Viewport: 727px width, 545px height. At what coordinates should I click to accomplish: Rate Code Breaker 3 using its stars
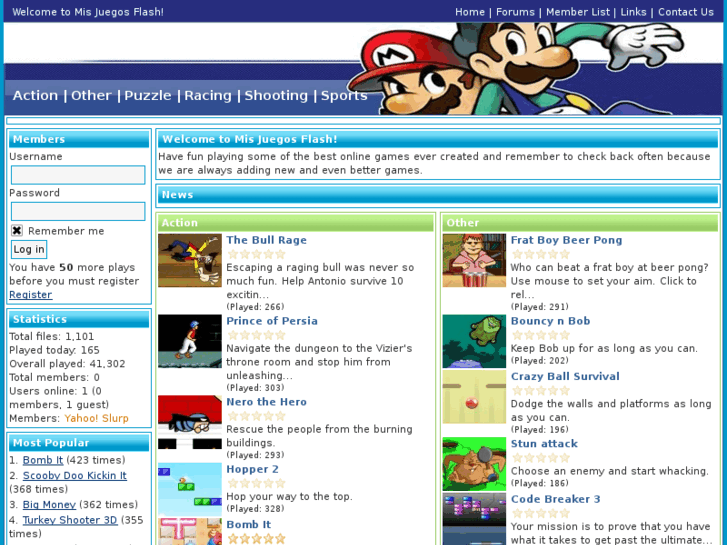541,513
